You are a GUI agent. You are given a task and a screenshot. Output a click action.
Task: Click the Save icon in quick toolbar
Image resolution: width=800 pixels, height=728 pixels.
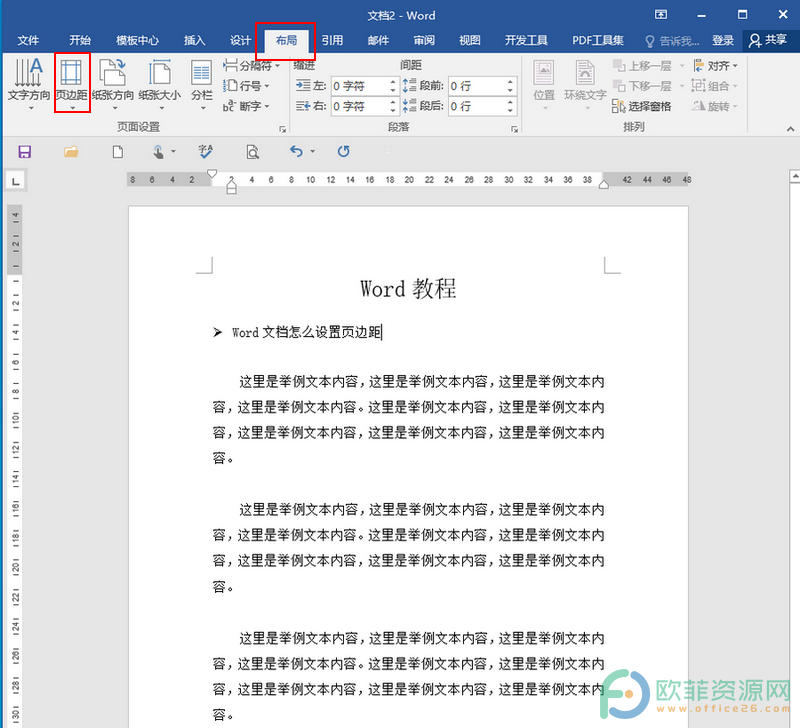[x=24, y=152]
